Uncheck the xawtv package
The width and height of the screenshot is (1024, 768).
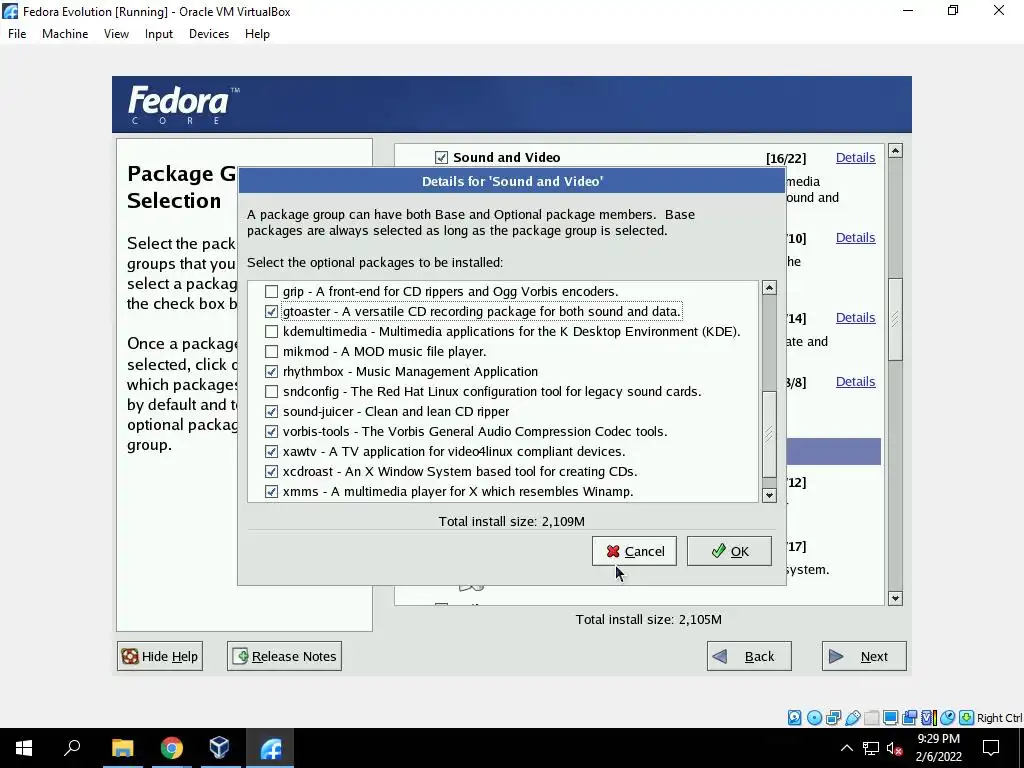(x=271, y=451)
